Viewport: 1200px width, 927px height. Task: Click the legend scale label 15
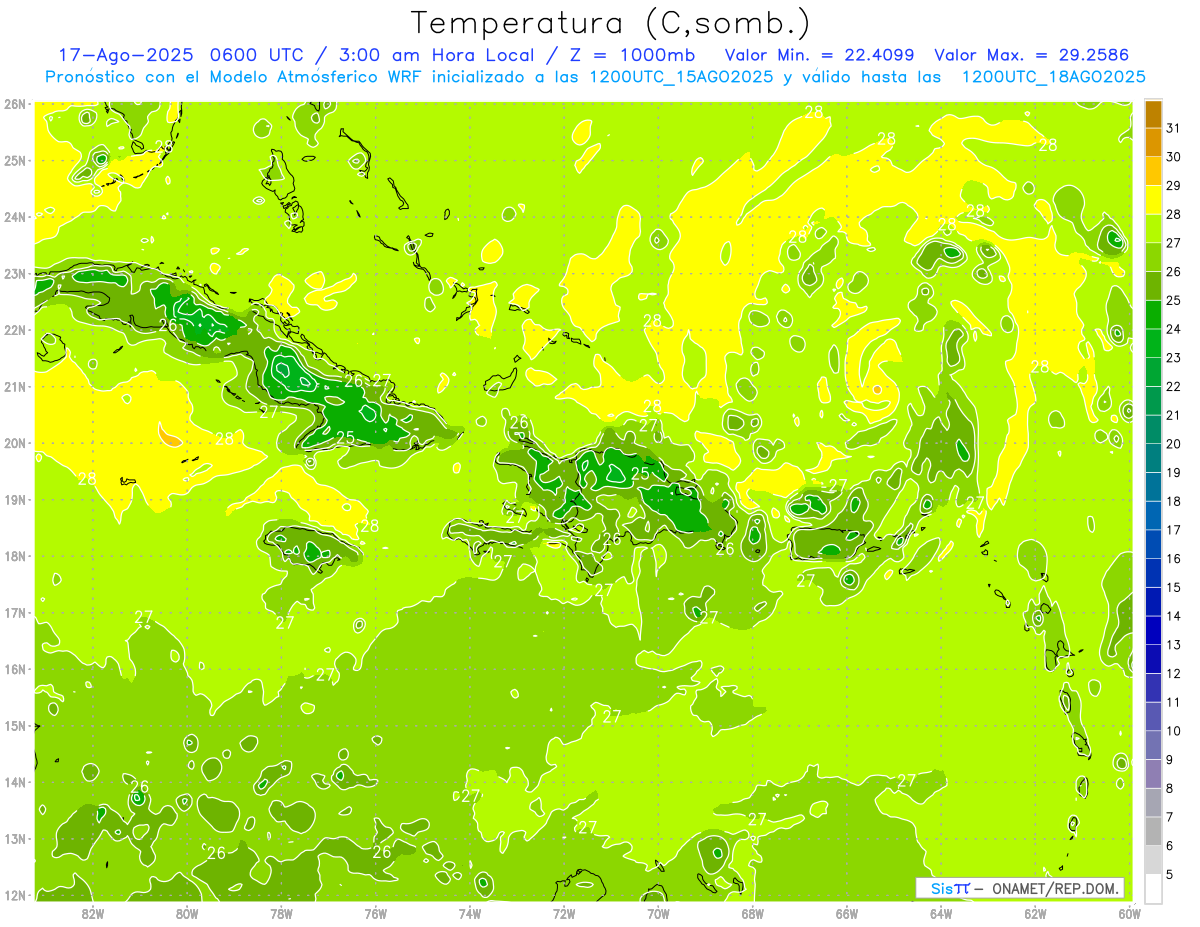click(1173, 587)
